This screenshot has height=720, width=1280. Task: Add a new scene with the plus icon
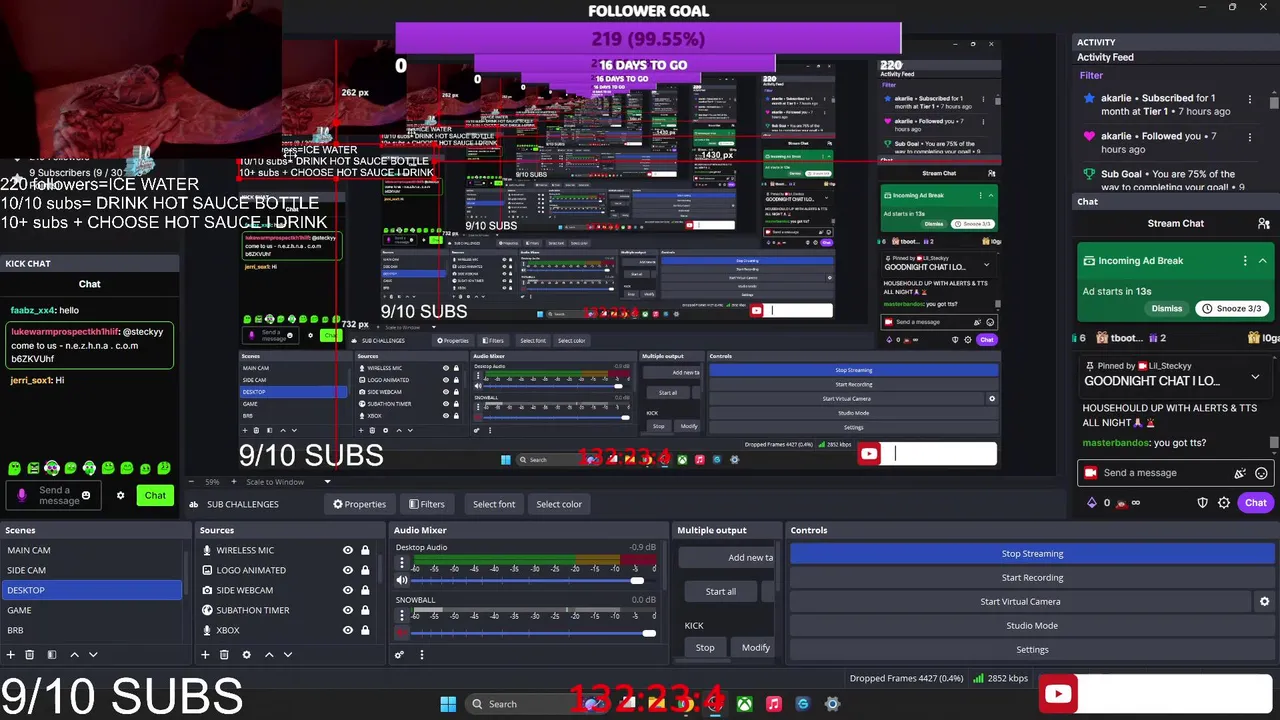[x=10, y=655]
